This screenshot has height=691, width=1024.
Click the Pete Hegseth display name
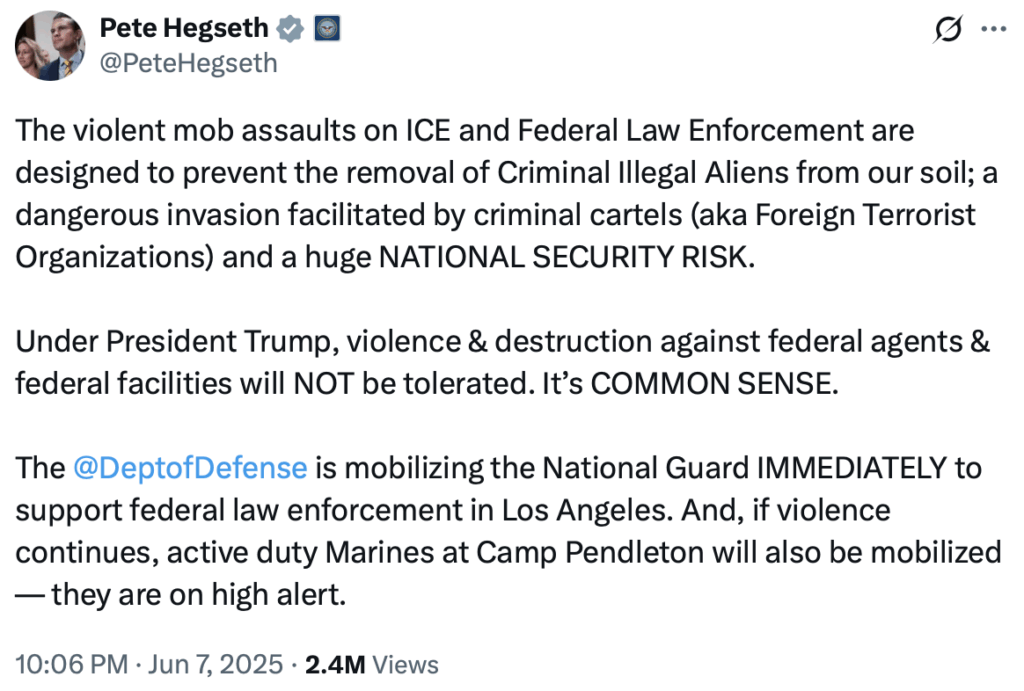[x=185, y=28]
